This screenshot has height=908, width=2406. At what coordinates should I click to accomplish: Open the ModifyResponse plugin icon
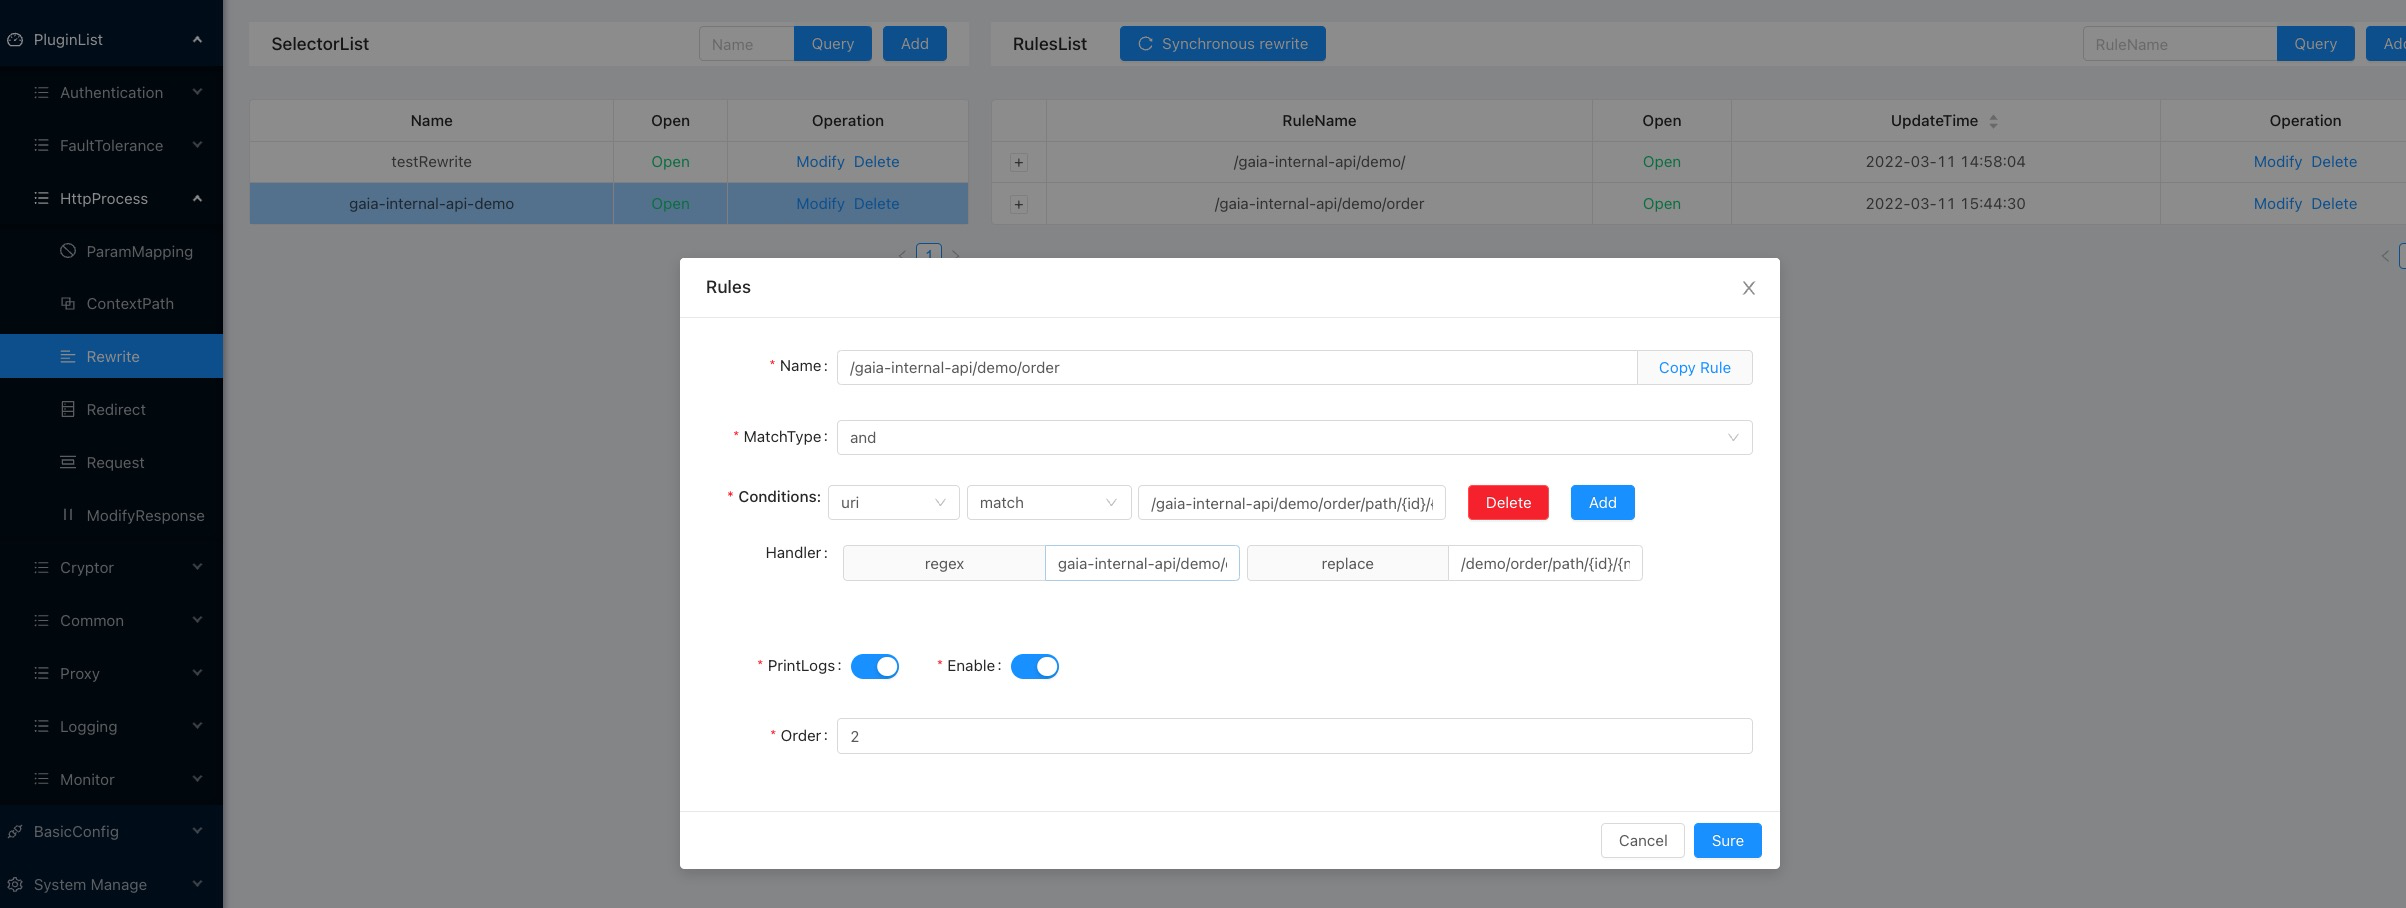[x=69, y=514]
